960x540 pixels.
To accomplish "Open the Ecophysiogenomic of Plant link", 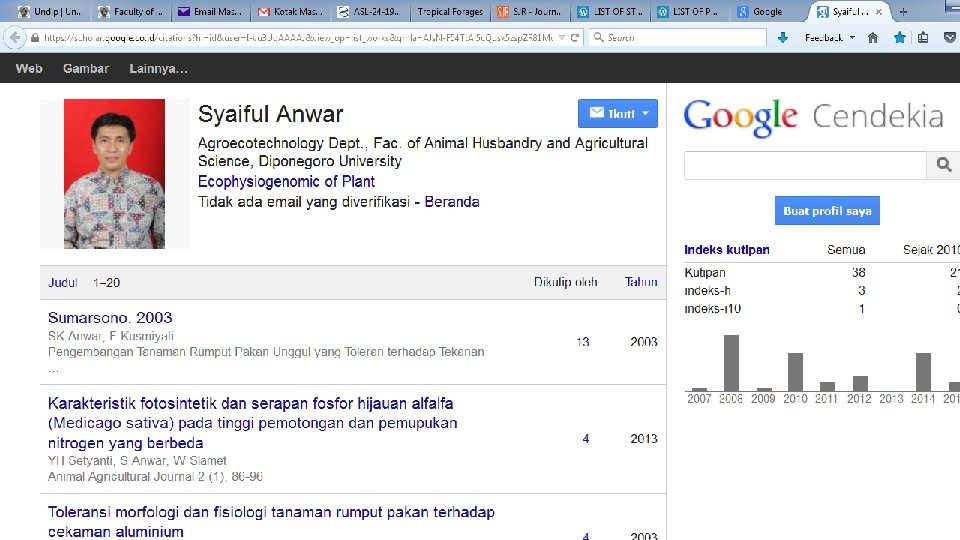I will click(x=286, y=182).
